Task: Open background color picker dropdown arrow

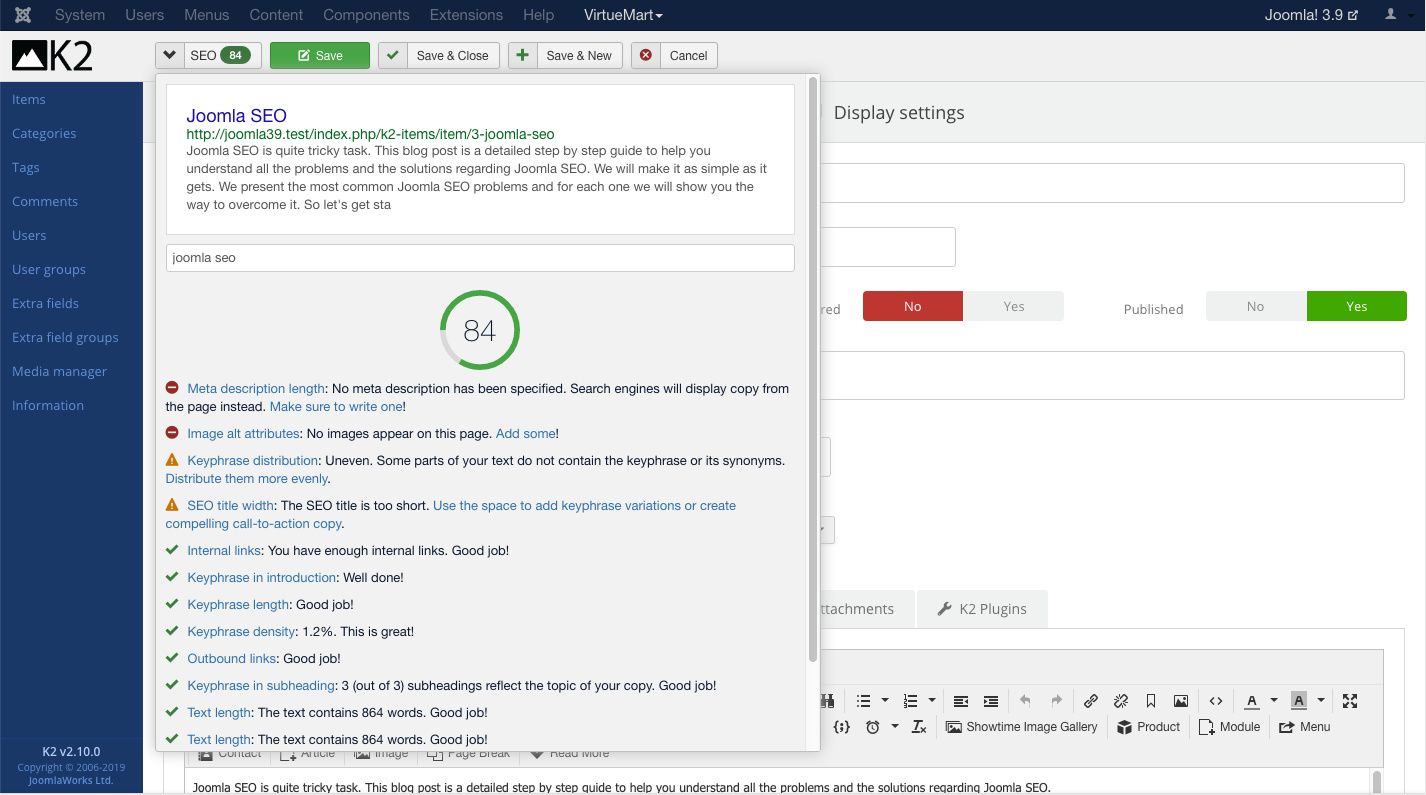Action: tap(1321, 701)
